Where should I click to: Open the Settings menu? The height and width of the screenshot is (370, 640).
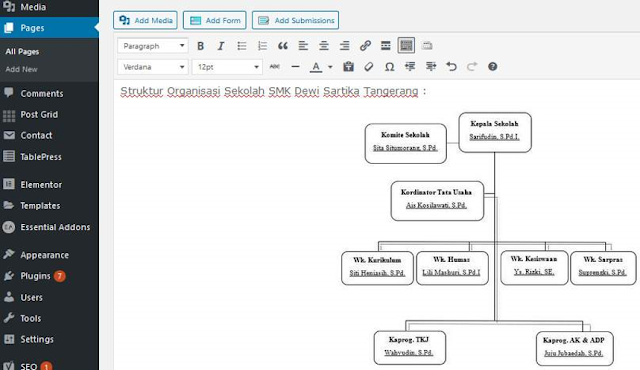[49, 339]
